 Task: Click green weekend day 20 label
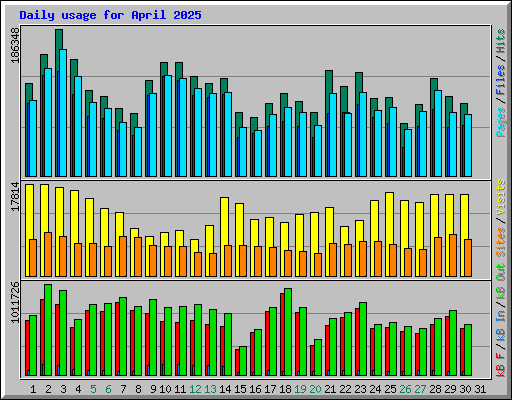[x=315, y=389]
